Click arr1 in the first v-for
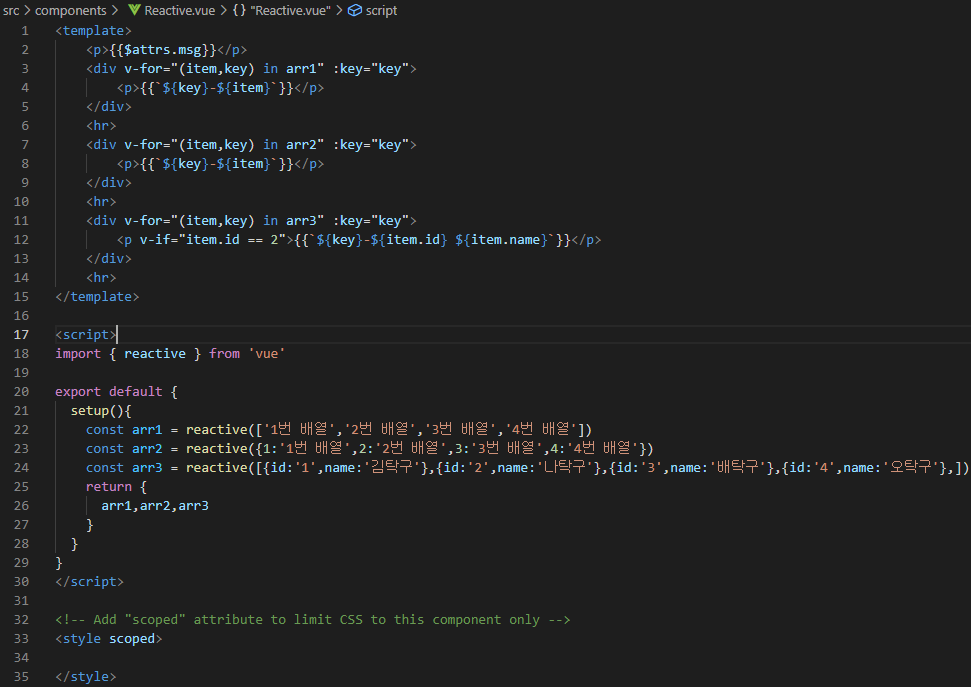Image resolution: width=971 pixels, height=687 pixels. tap(301, 69)
